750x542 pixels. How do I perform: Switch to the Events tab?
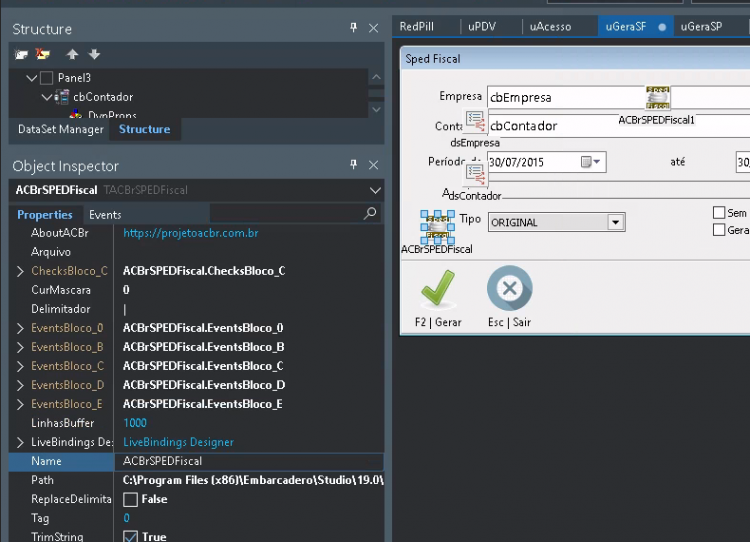coord(105,215)
